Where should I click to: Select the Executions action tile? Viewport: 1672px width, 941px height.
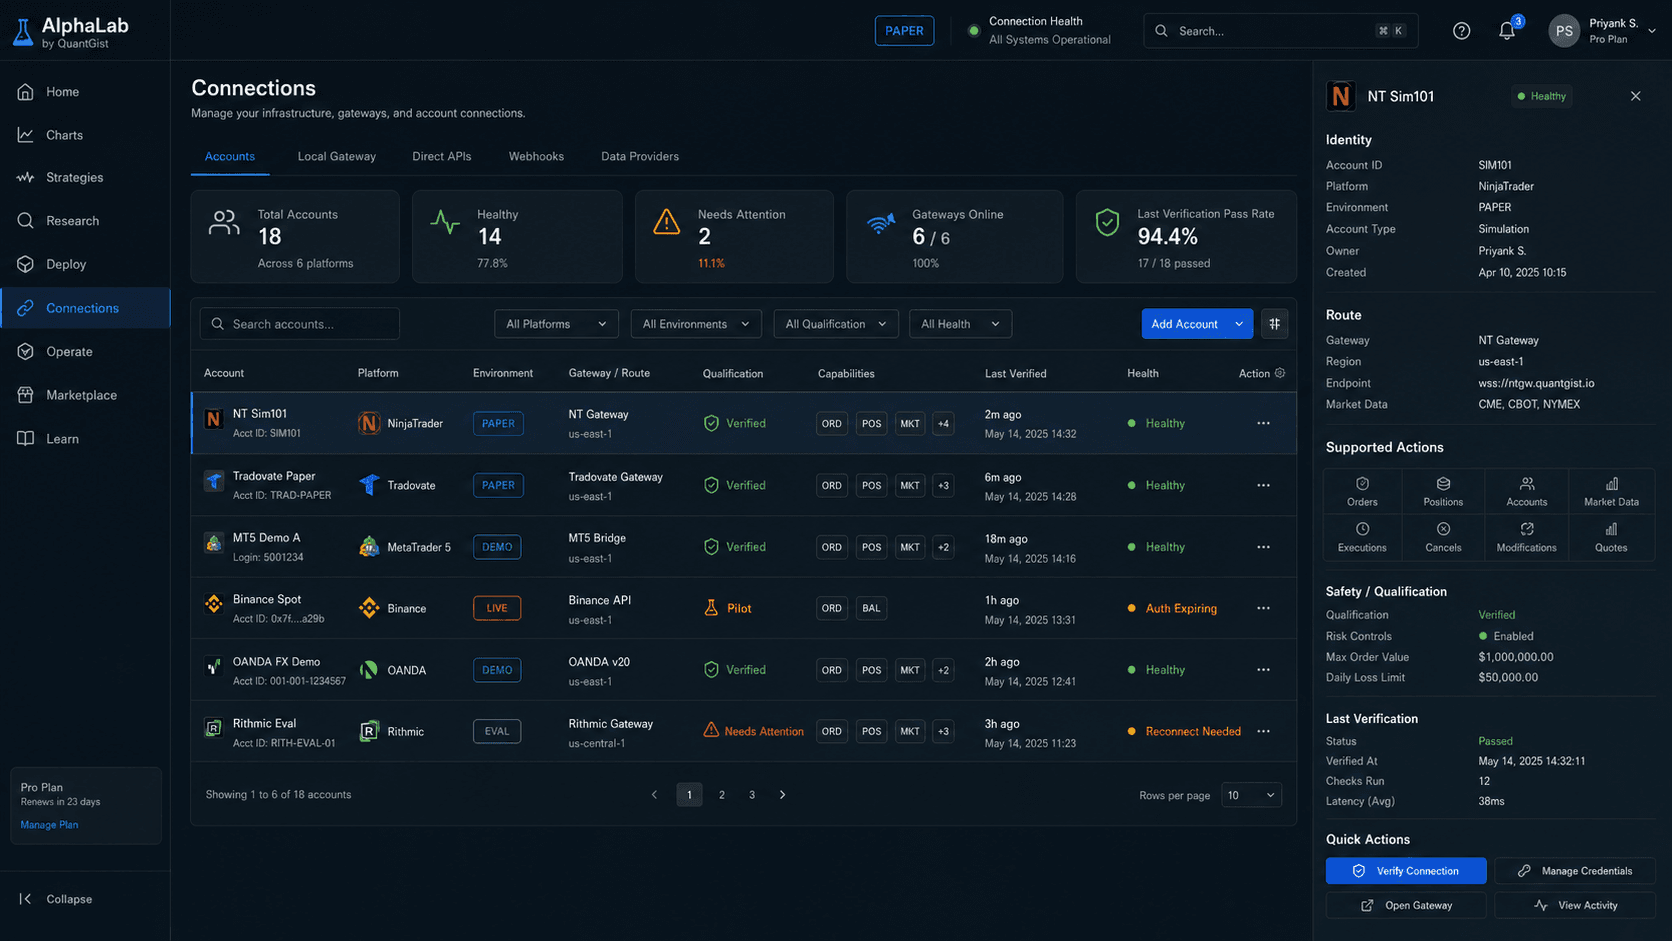pyautogui.click(x=1362, y=537)
